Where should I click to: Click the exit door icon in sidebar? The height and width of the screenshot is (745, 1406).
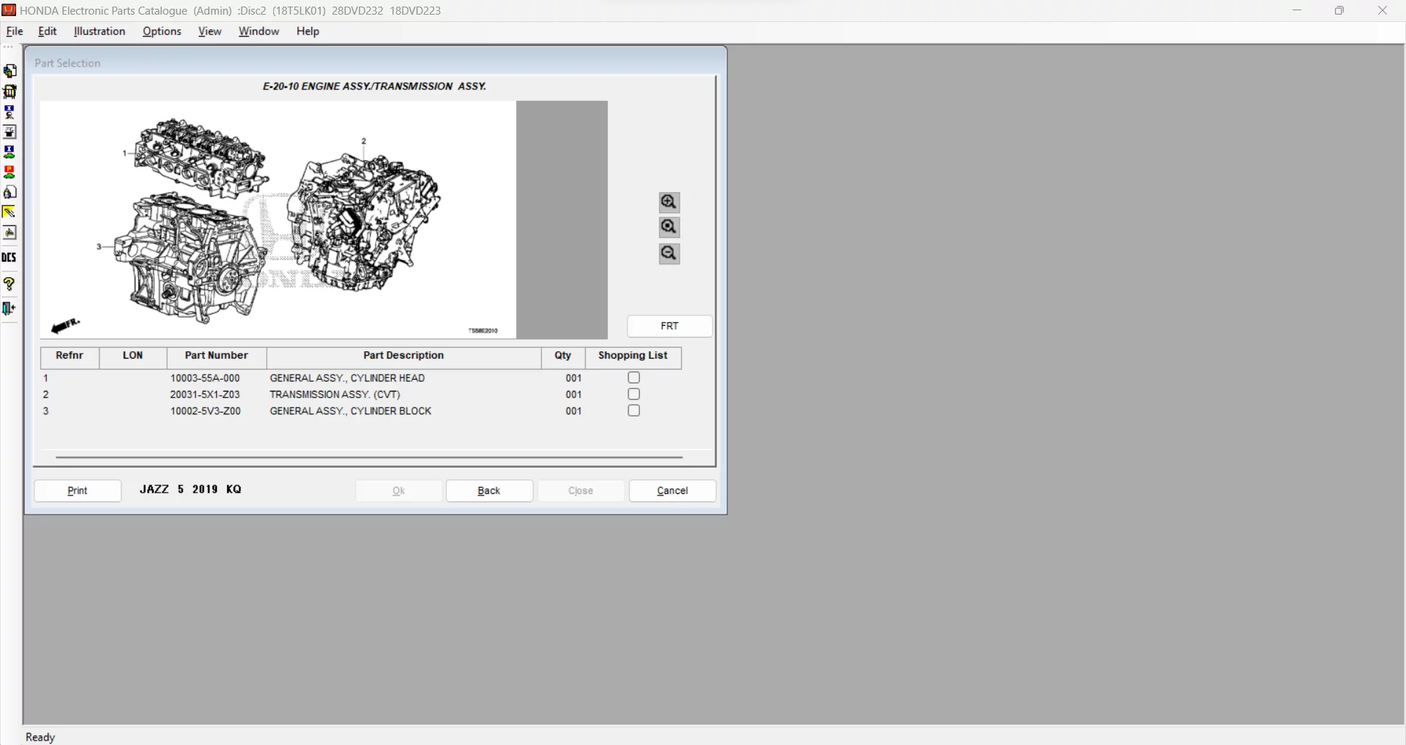point(9,309)
